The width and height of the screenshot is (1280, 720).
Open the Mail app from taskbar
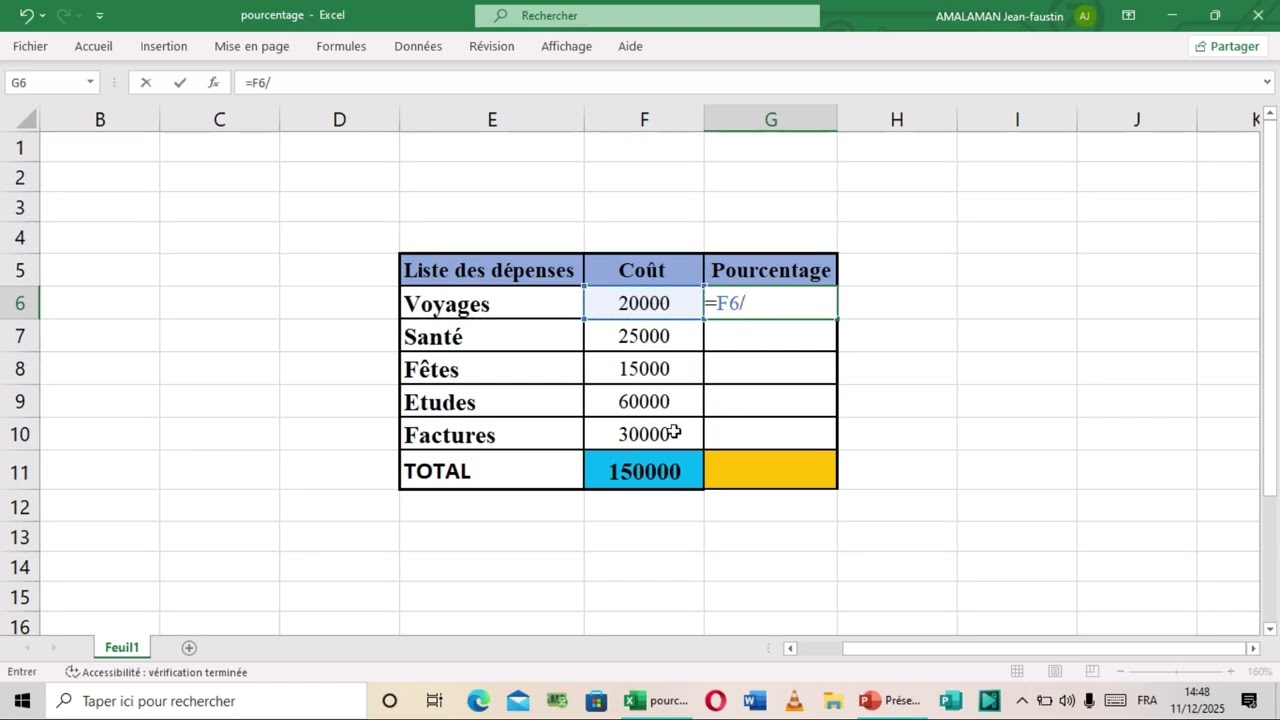point(518,701)
